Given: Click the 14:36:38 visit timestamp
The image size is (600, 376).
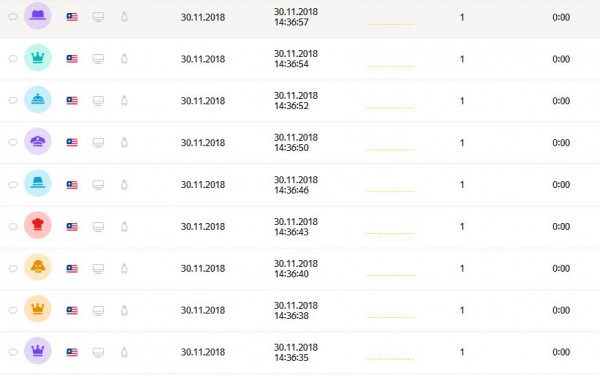Looking at the screenshot, I should 296,311.
